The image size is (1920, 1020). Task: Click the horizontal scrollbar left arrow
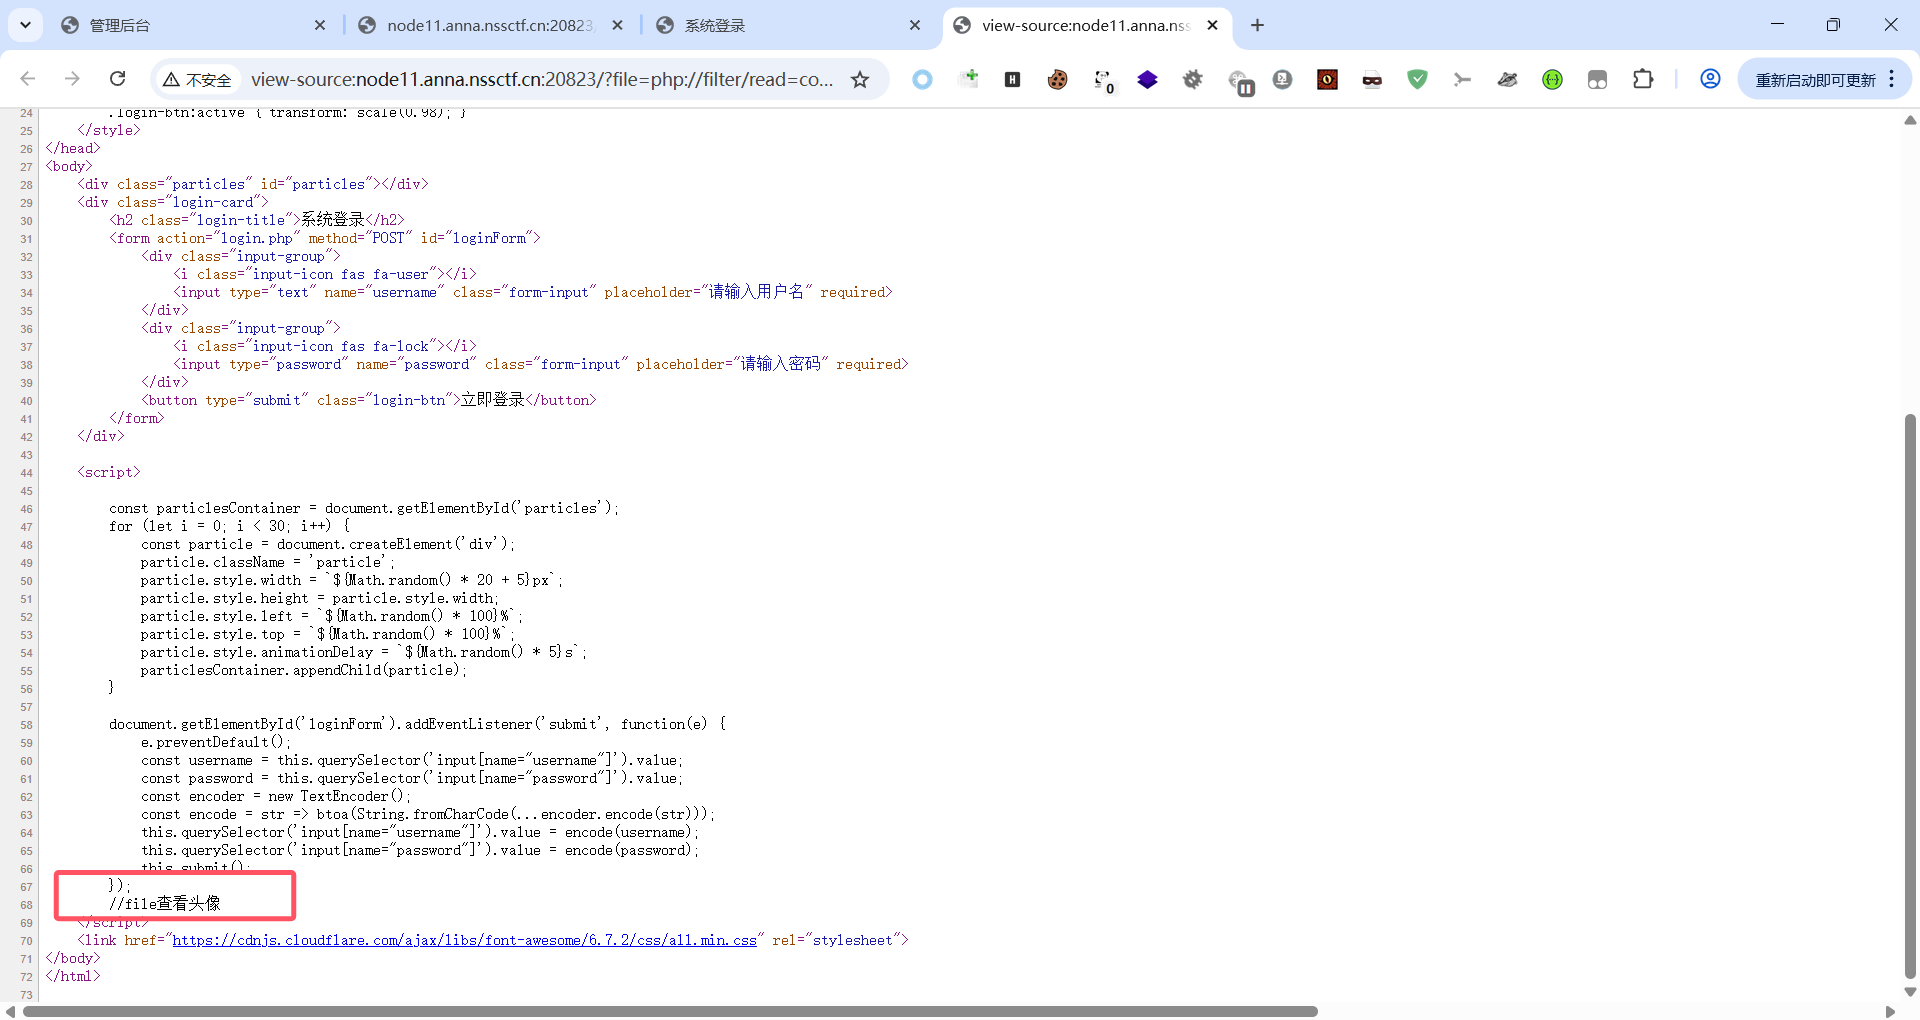point(10,1011)
